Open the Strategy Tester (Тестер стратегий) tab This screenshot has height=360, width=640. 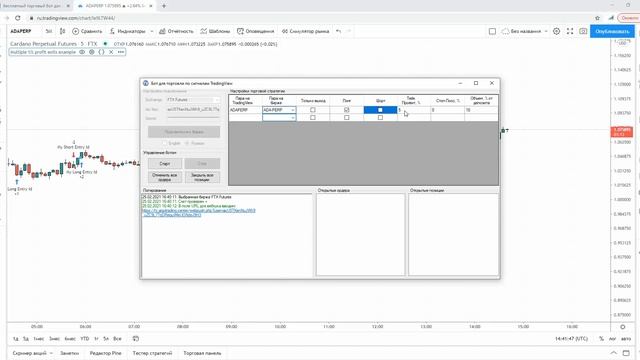(152, 353)
